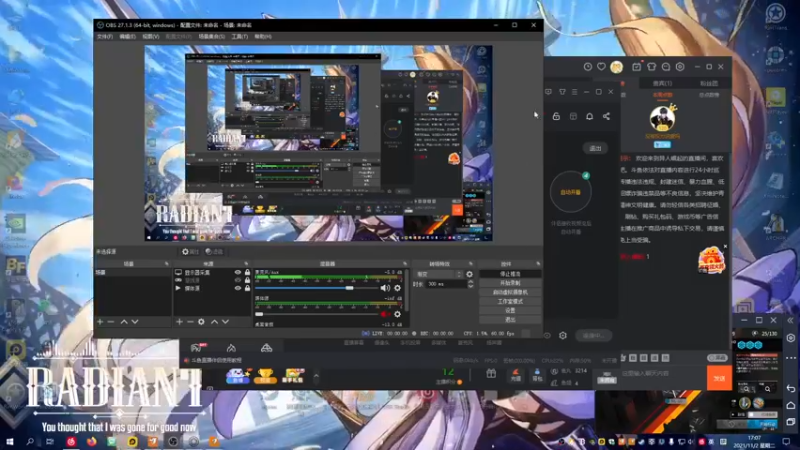Open the Firefox icon on the Windows taskbar
This screenshot has width=800, height=450.
[91, 441]
